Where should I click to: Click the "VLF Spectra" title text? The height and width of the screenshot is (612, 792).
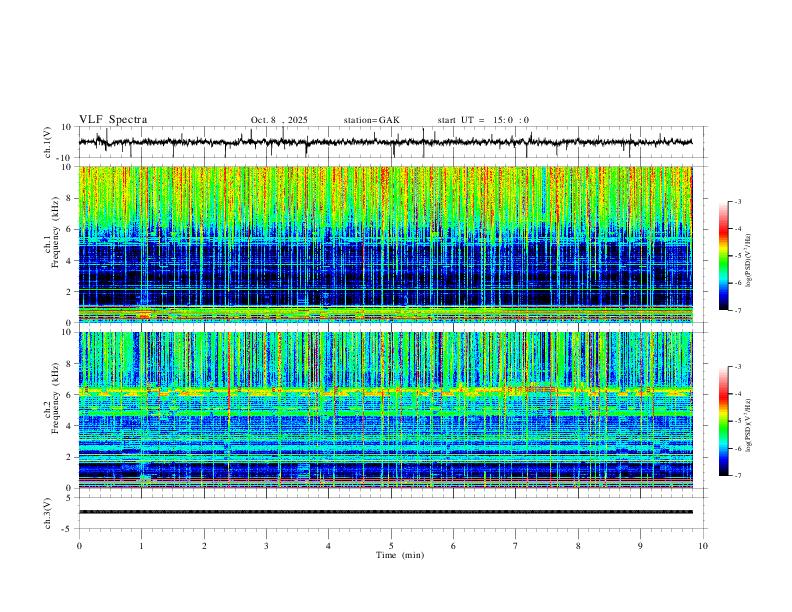point(113,119)
